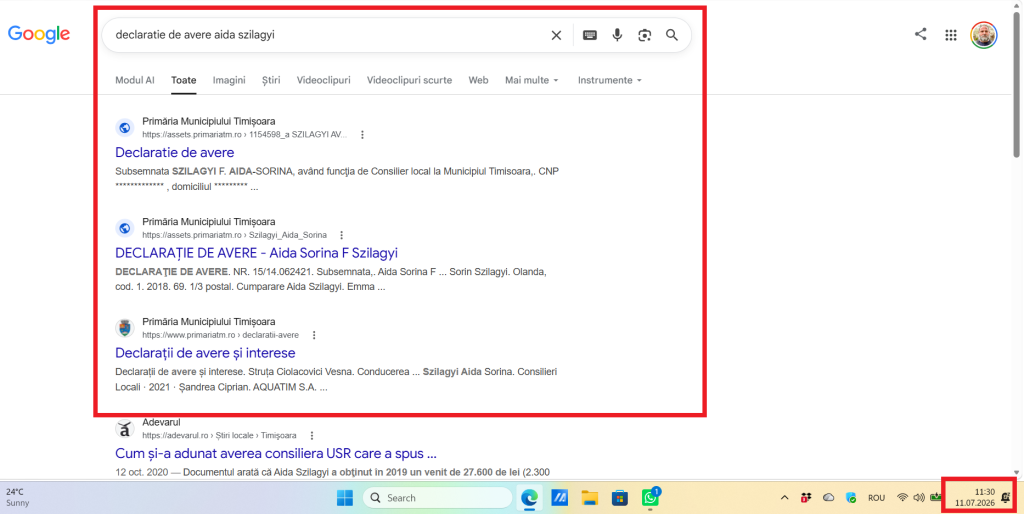Open the Wi-Fi network tray icon

902,498
